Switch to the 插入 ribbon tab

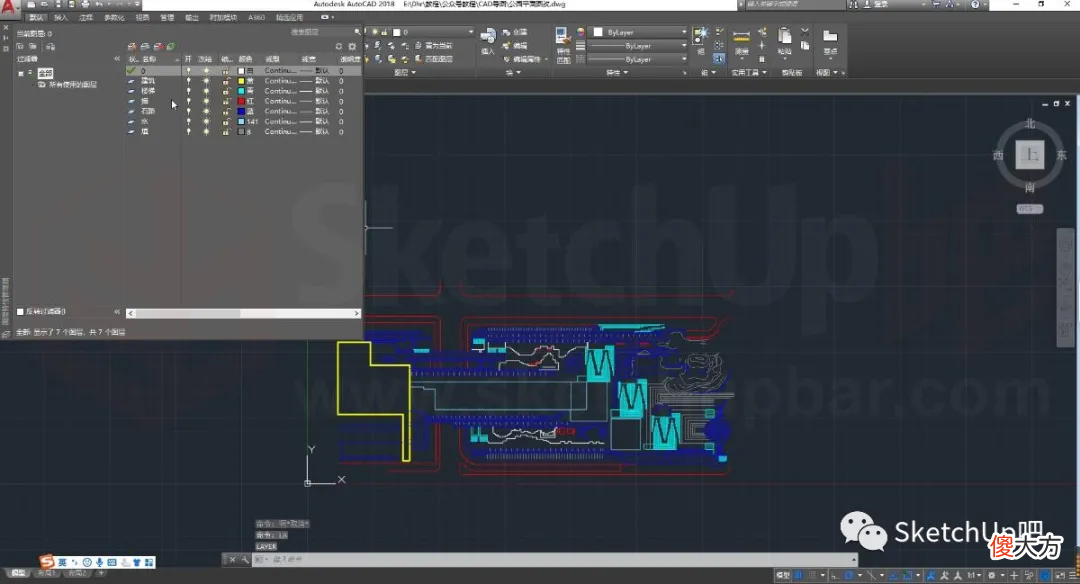61,17
